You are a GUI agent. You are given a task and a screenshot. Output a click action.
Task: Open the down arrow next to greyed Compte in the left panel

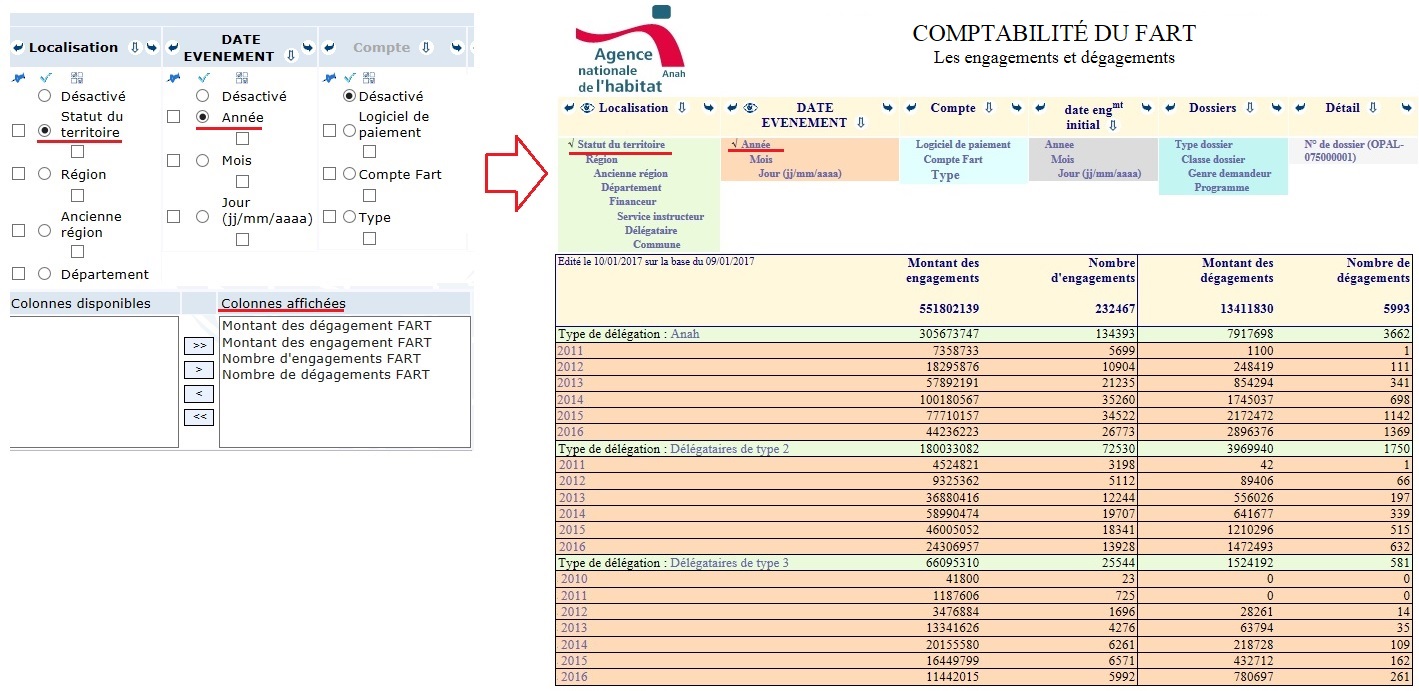coord(425,47)
